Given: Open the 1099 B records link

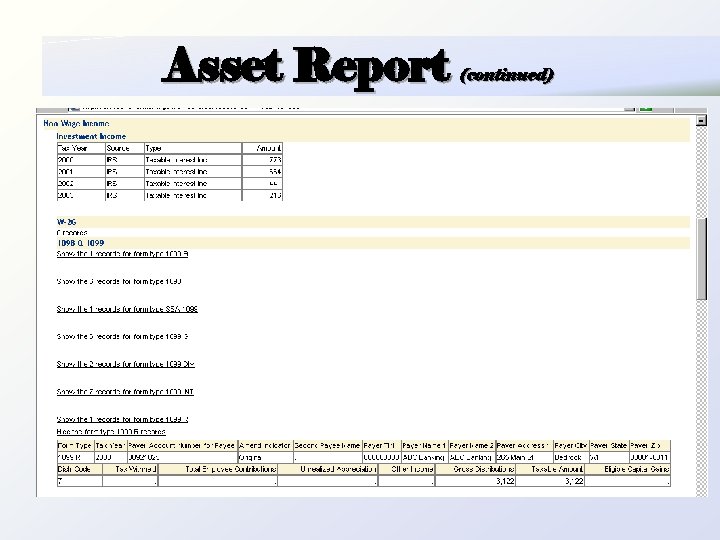Looking at the screenshot, I should [x=122, y=254].
